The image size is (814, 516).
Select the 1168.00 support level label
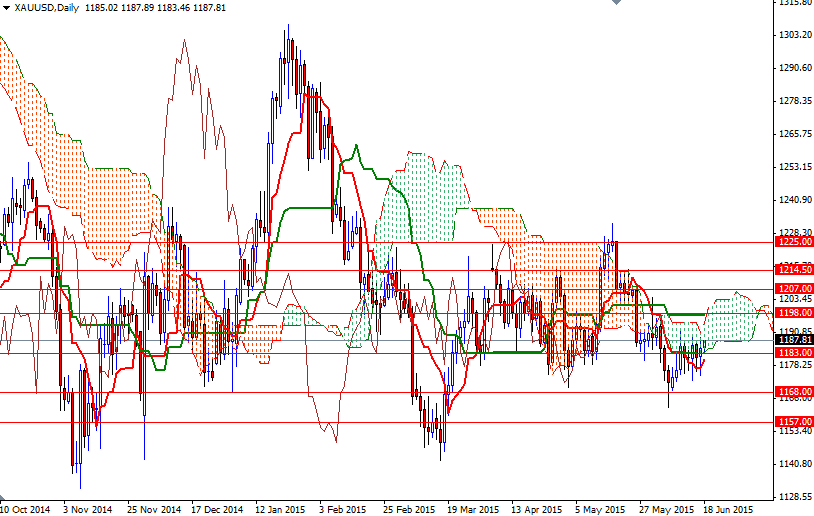coord(793,392)
